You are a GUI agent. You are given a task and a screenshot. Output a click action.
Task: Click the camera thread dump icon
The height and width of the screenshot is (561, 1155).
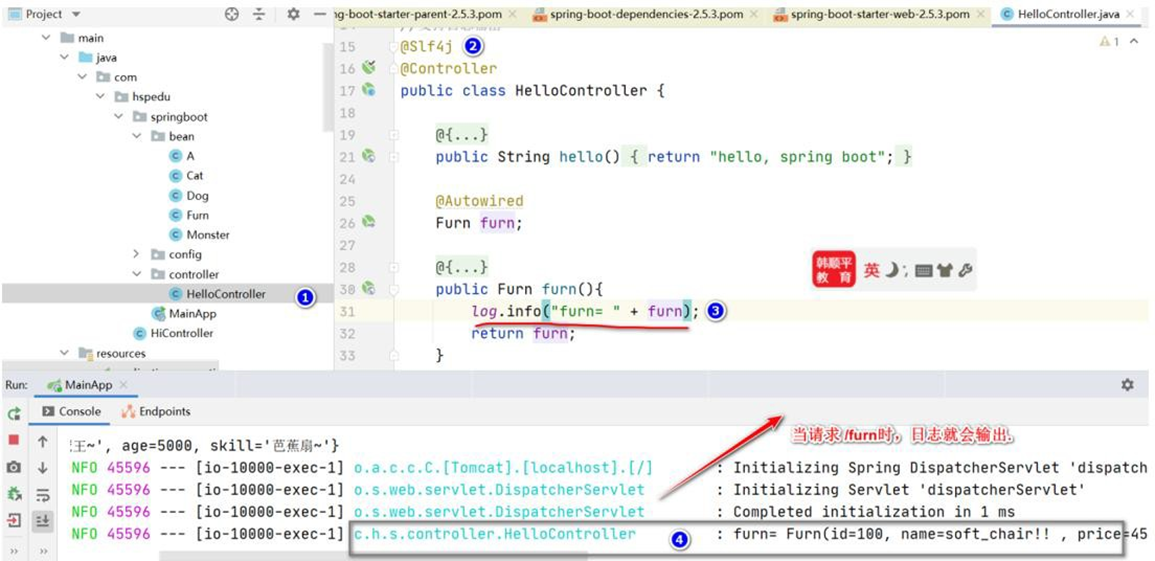(14, 467)
